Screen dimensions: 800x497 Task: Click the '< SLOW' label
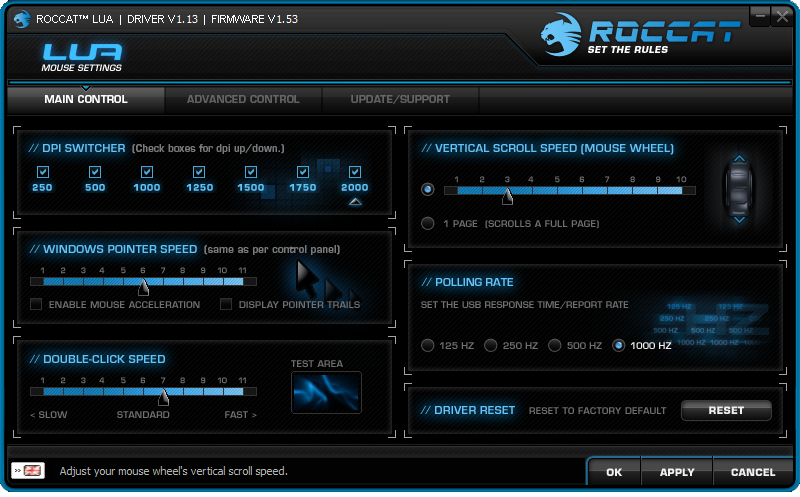(x=48, y=414)
